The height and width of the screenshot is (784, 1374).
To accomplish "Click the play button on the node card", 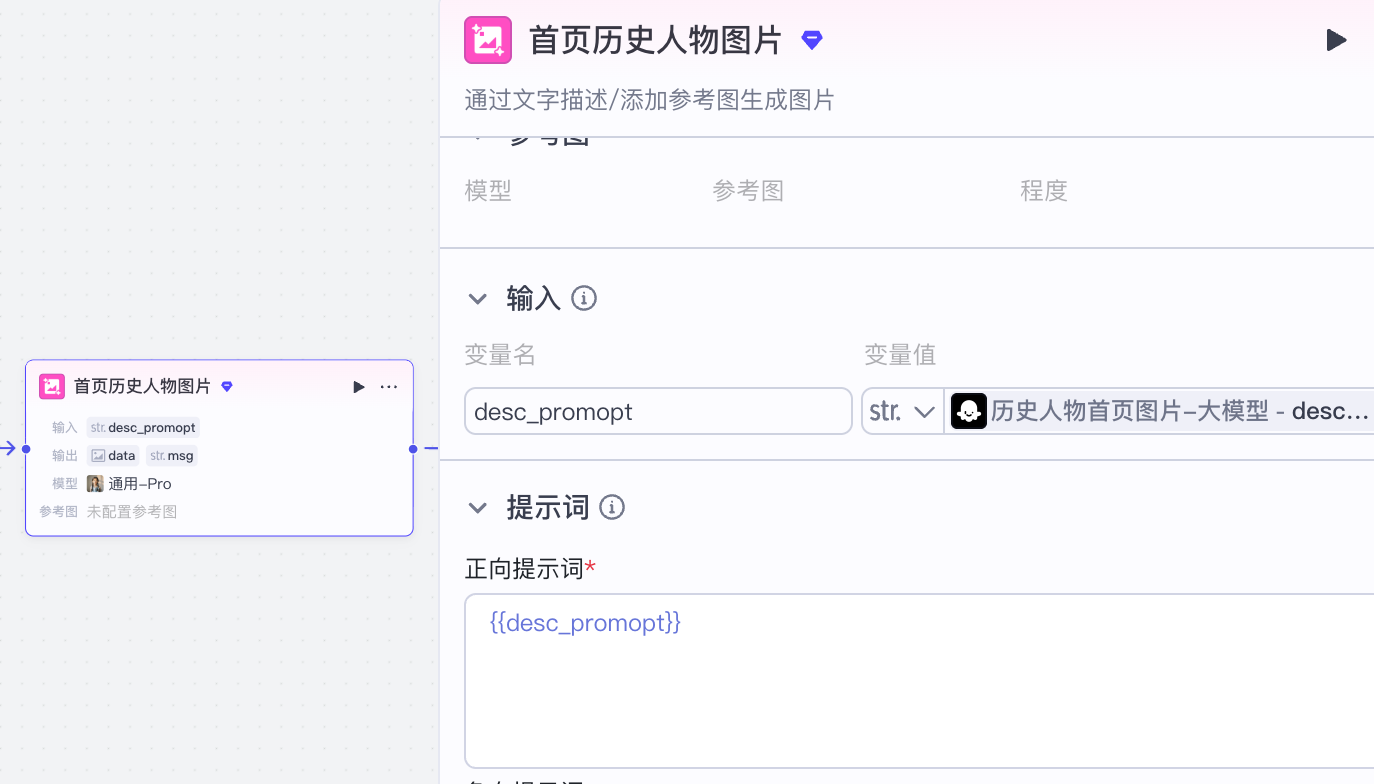I will point(359,387).
